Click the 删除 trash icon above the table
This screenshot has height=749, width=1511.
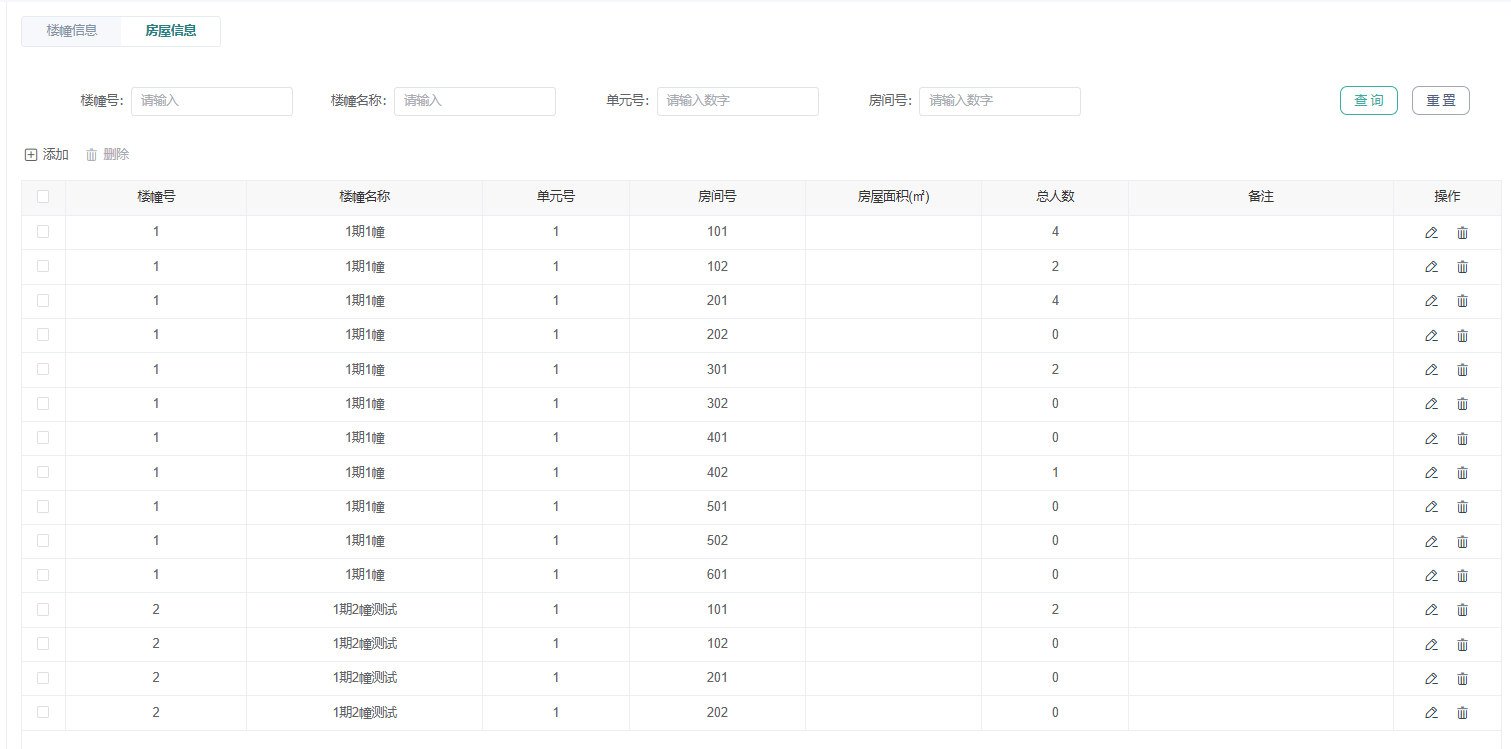coord(91,155)
